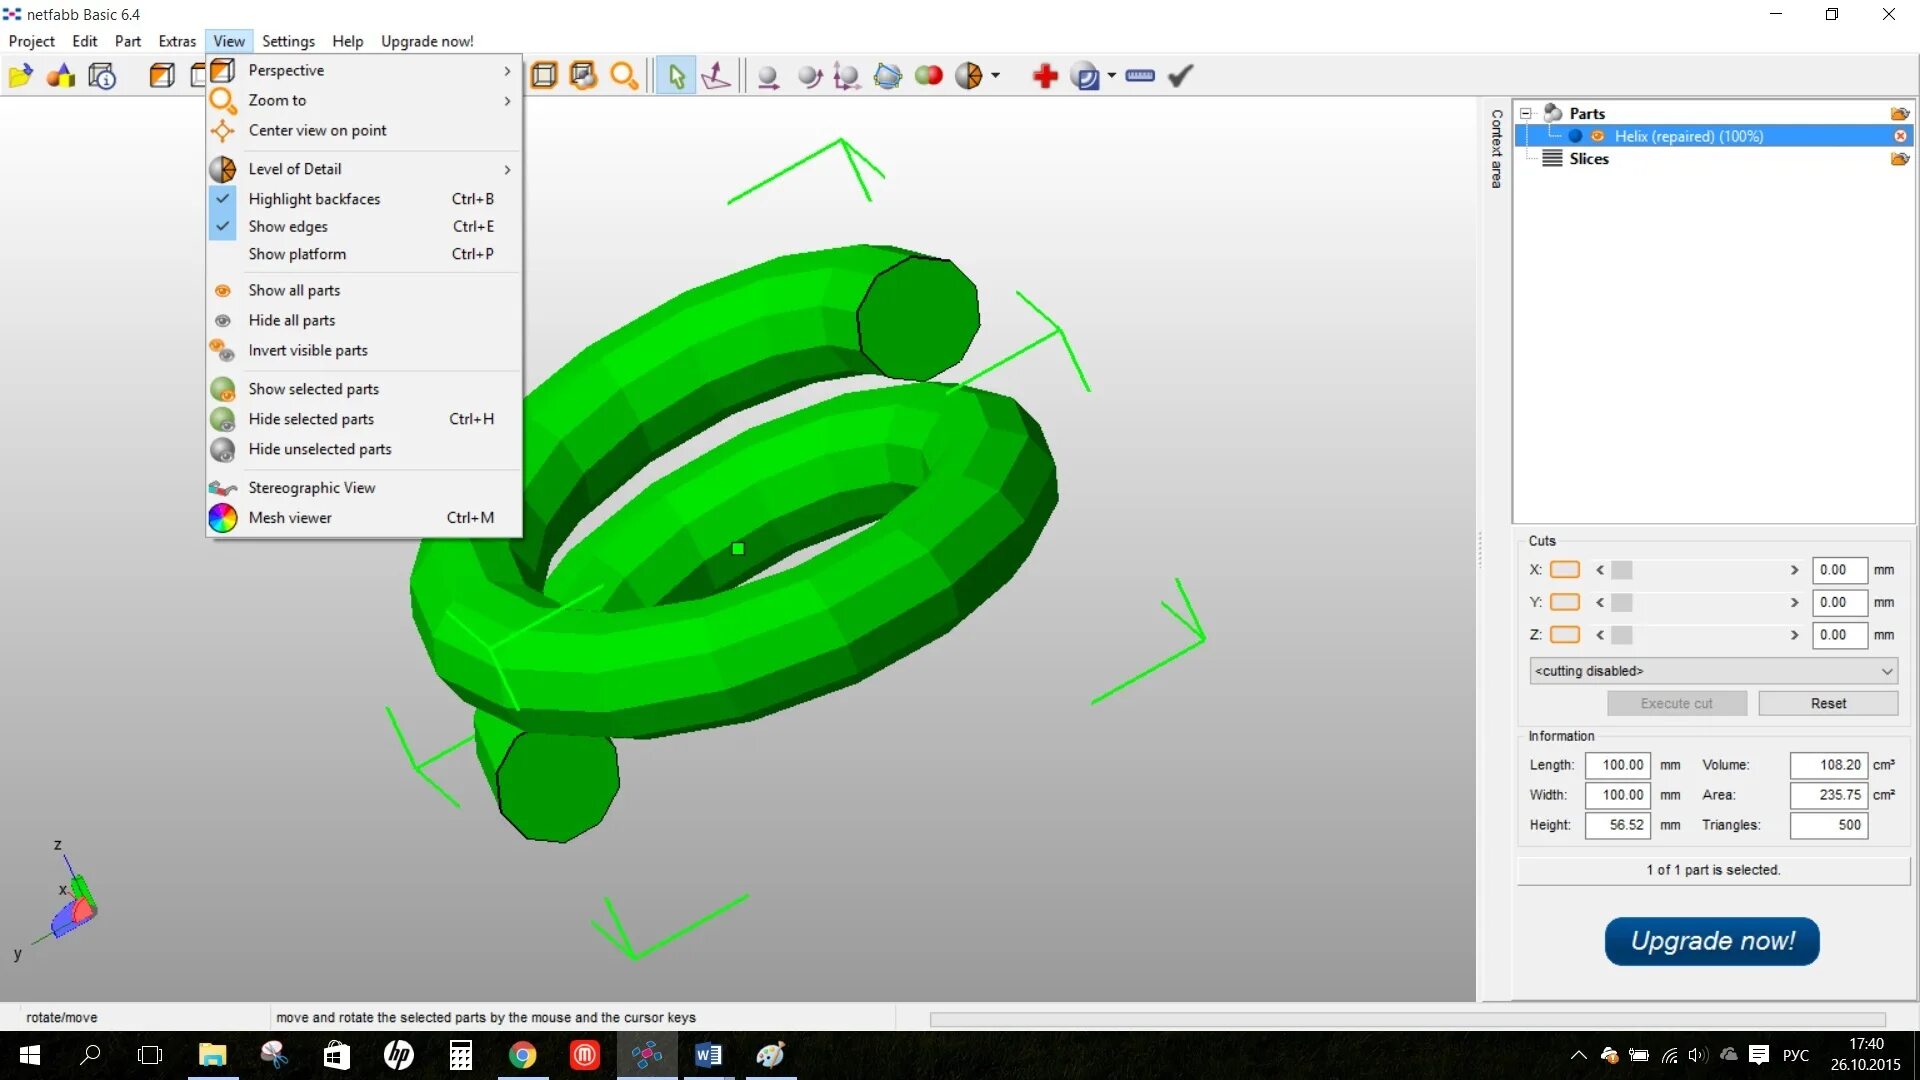Click the red-green boolean spheres icon
This screenshot has width=1920, height=1080.
pyautogui.click(x=928, y=76)
